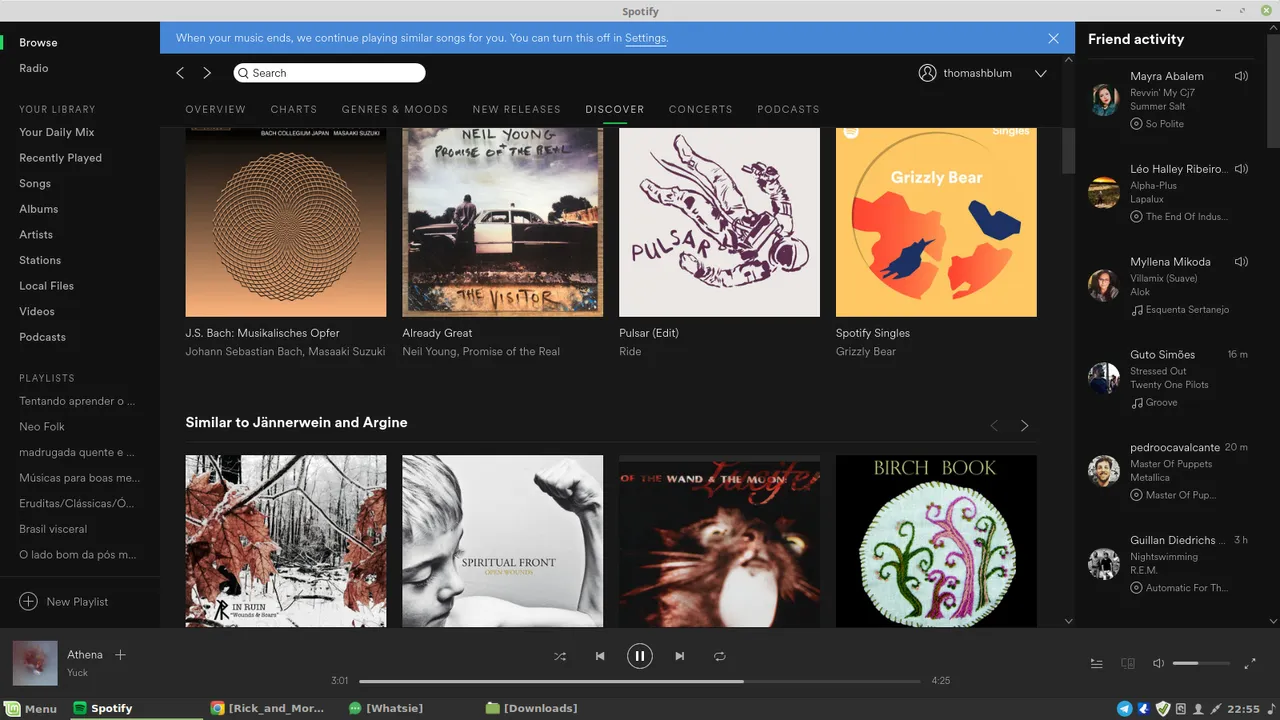This screenshot has width=1280, height=720.
Task: Open the Neo Folk playlist
Action: [42, 426]
